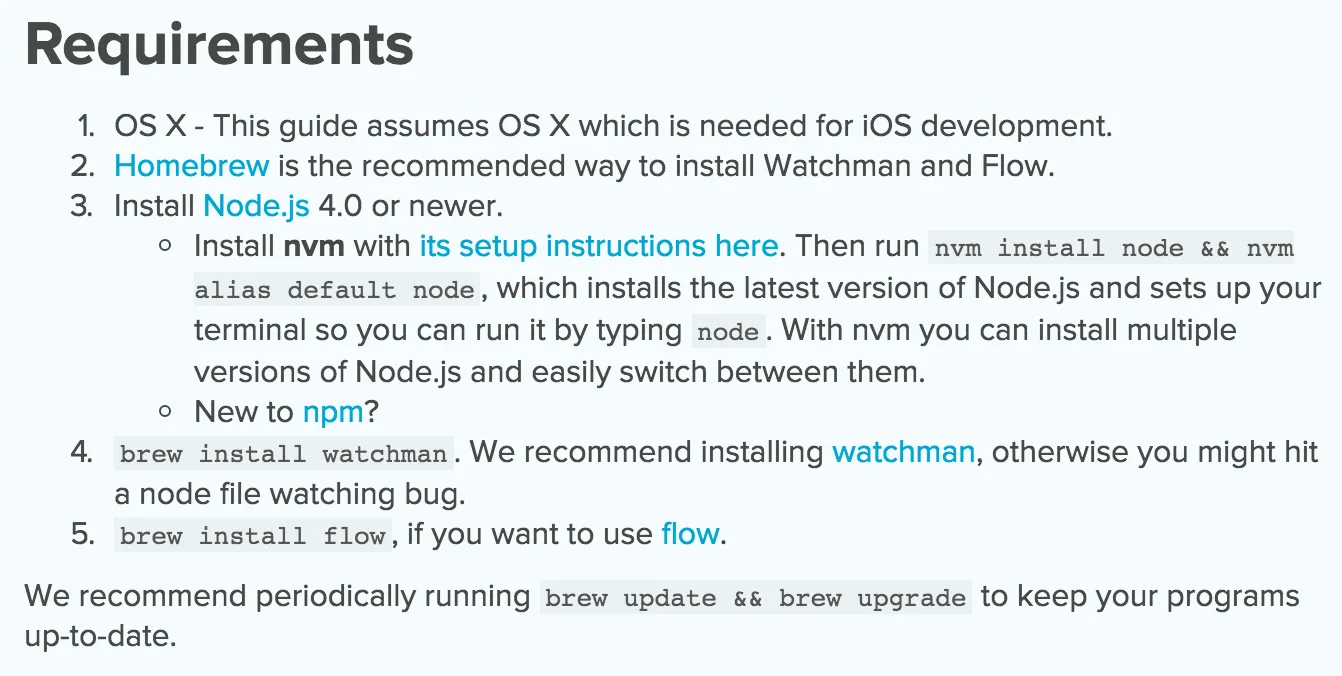Click the OS X requirement list item

click(613, 126)
